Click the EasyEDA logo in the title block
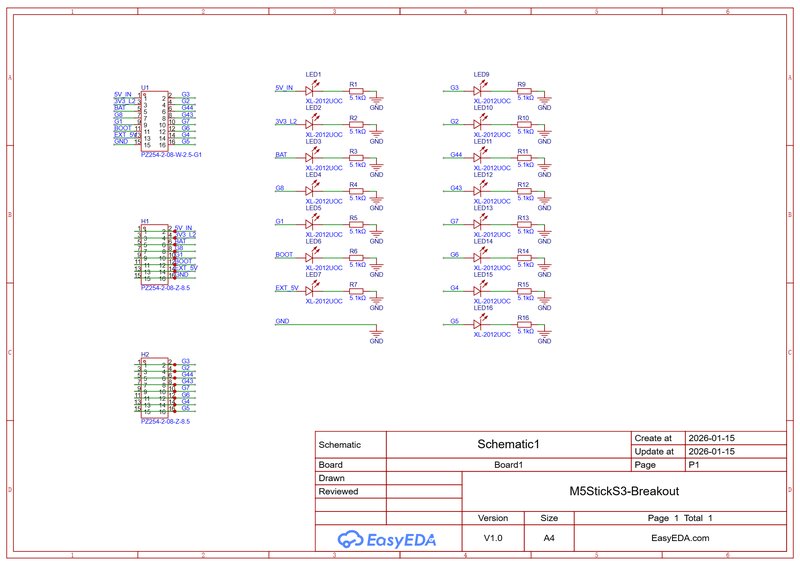This screenshot has width=800, height=566. [387, 539]
